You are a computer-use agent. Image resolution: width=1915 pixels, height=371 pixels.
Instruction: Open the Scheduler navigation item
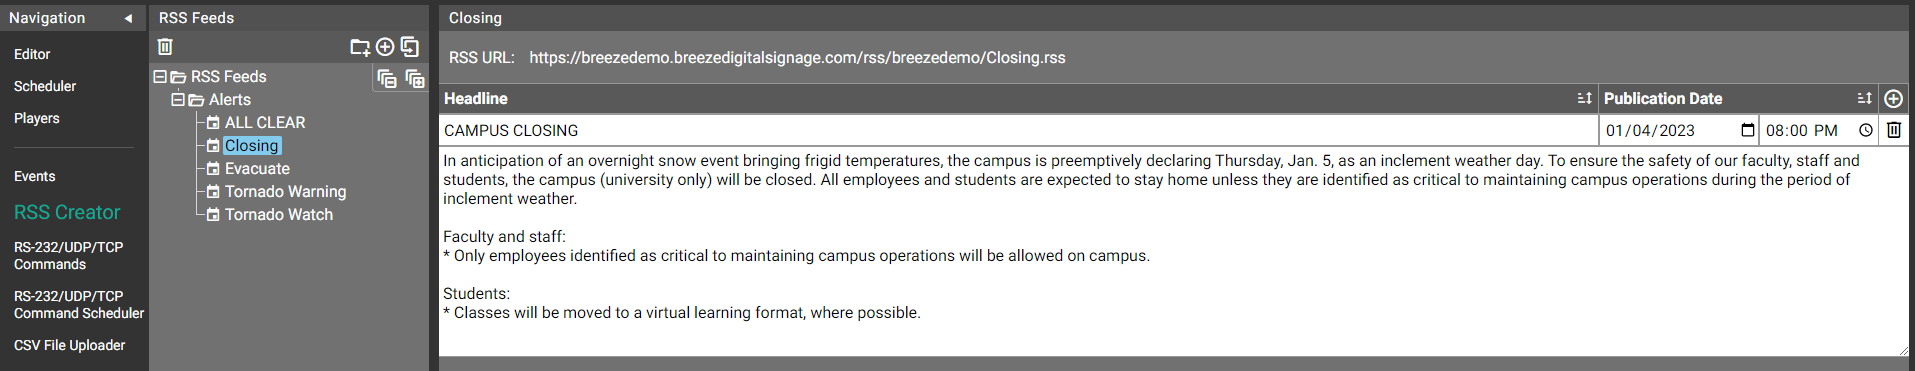point(45,86)
